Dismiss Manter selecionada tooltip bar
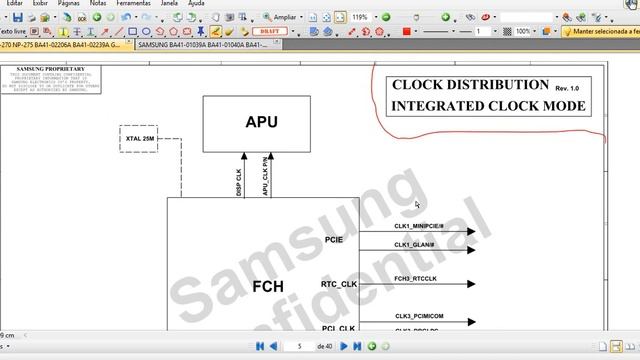The width and height of the screenshot is (640, 360). point(600,31)
